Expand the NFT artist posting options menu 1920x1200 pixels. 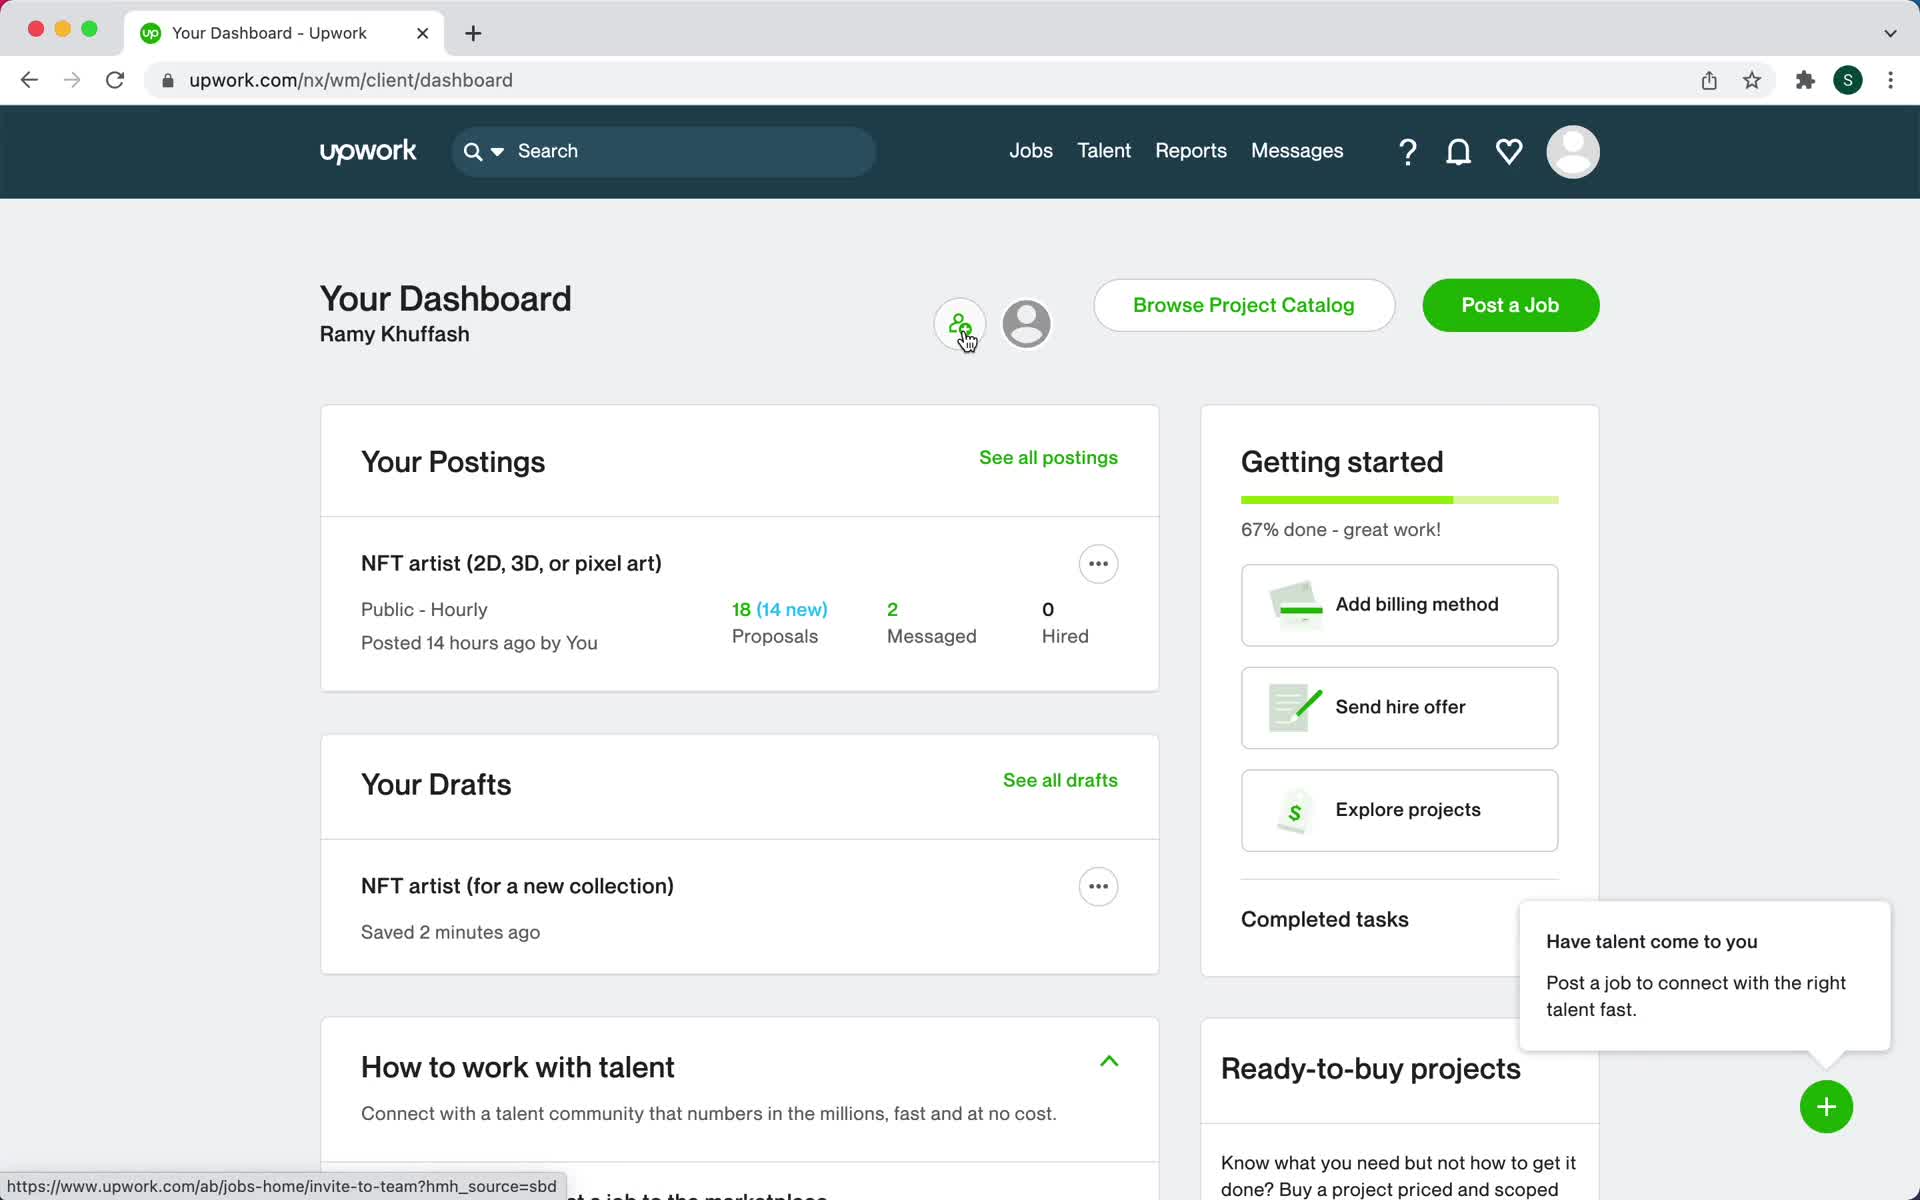(x=1098, y=563)
